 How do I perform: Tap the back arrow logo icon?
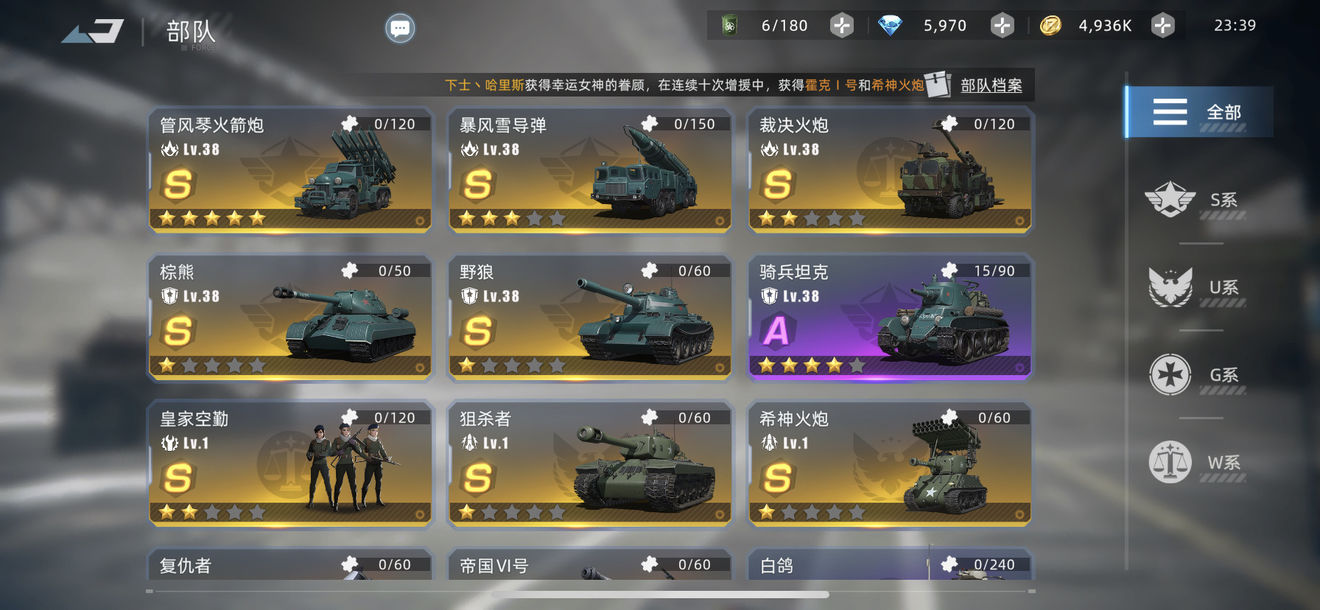[93, 31]
